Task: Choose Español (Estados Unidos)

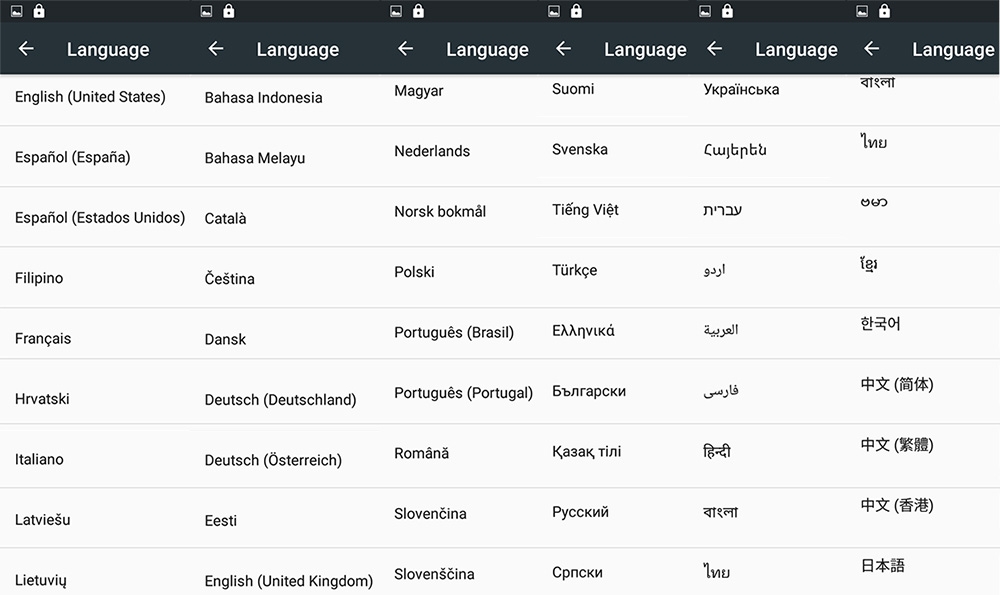Action: (100, 217)
